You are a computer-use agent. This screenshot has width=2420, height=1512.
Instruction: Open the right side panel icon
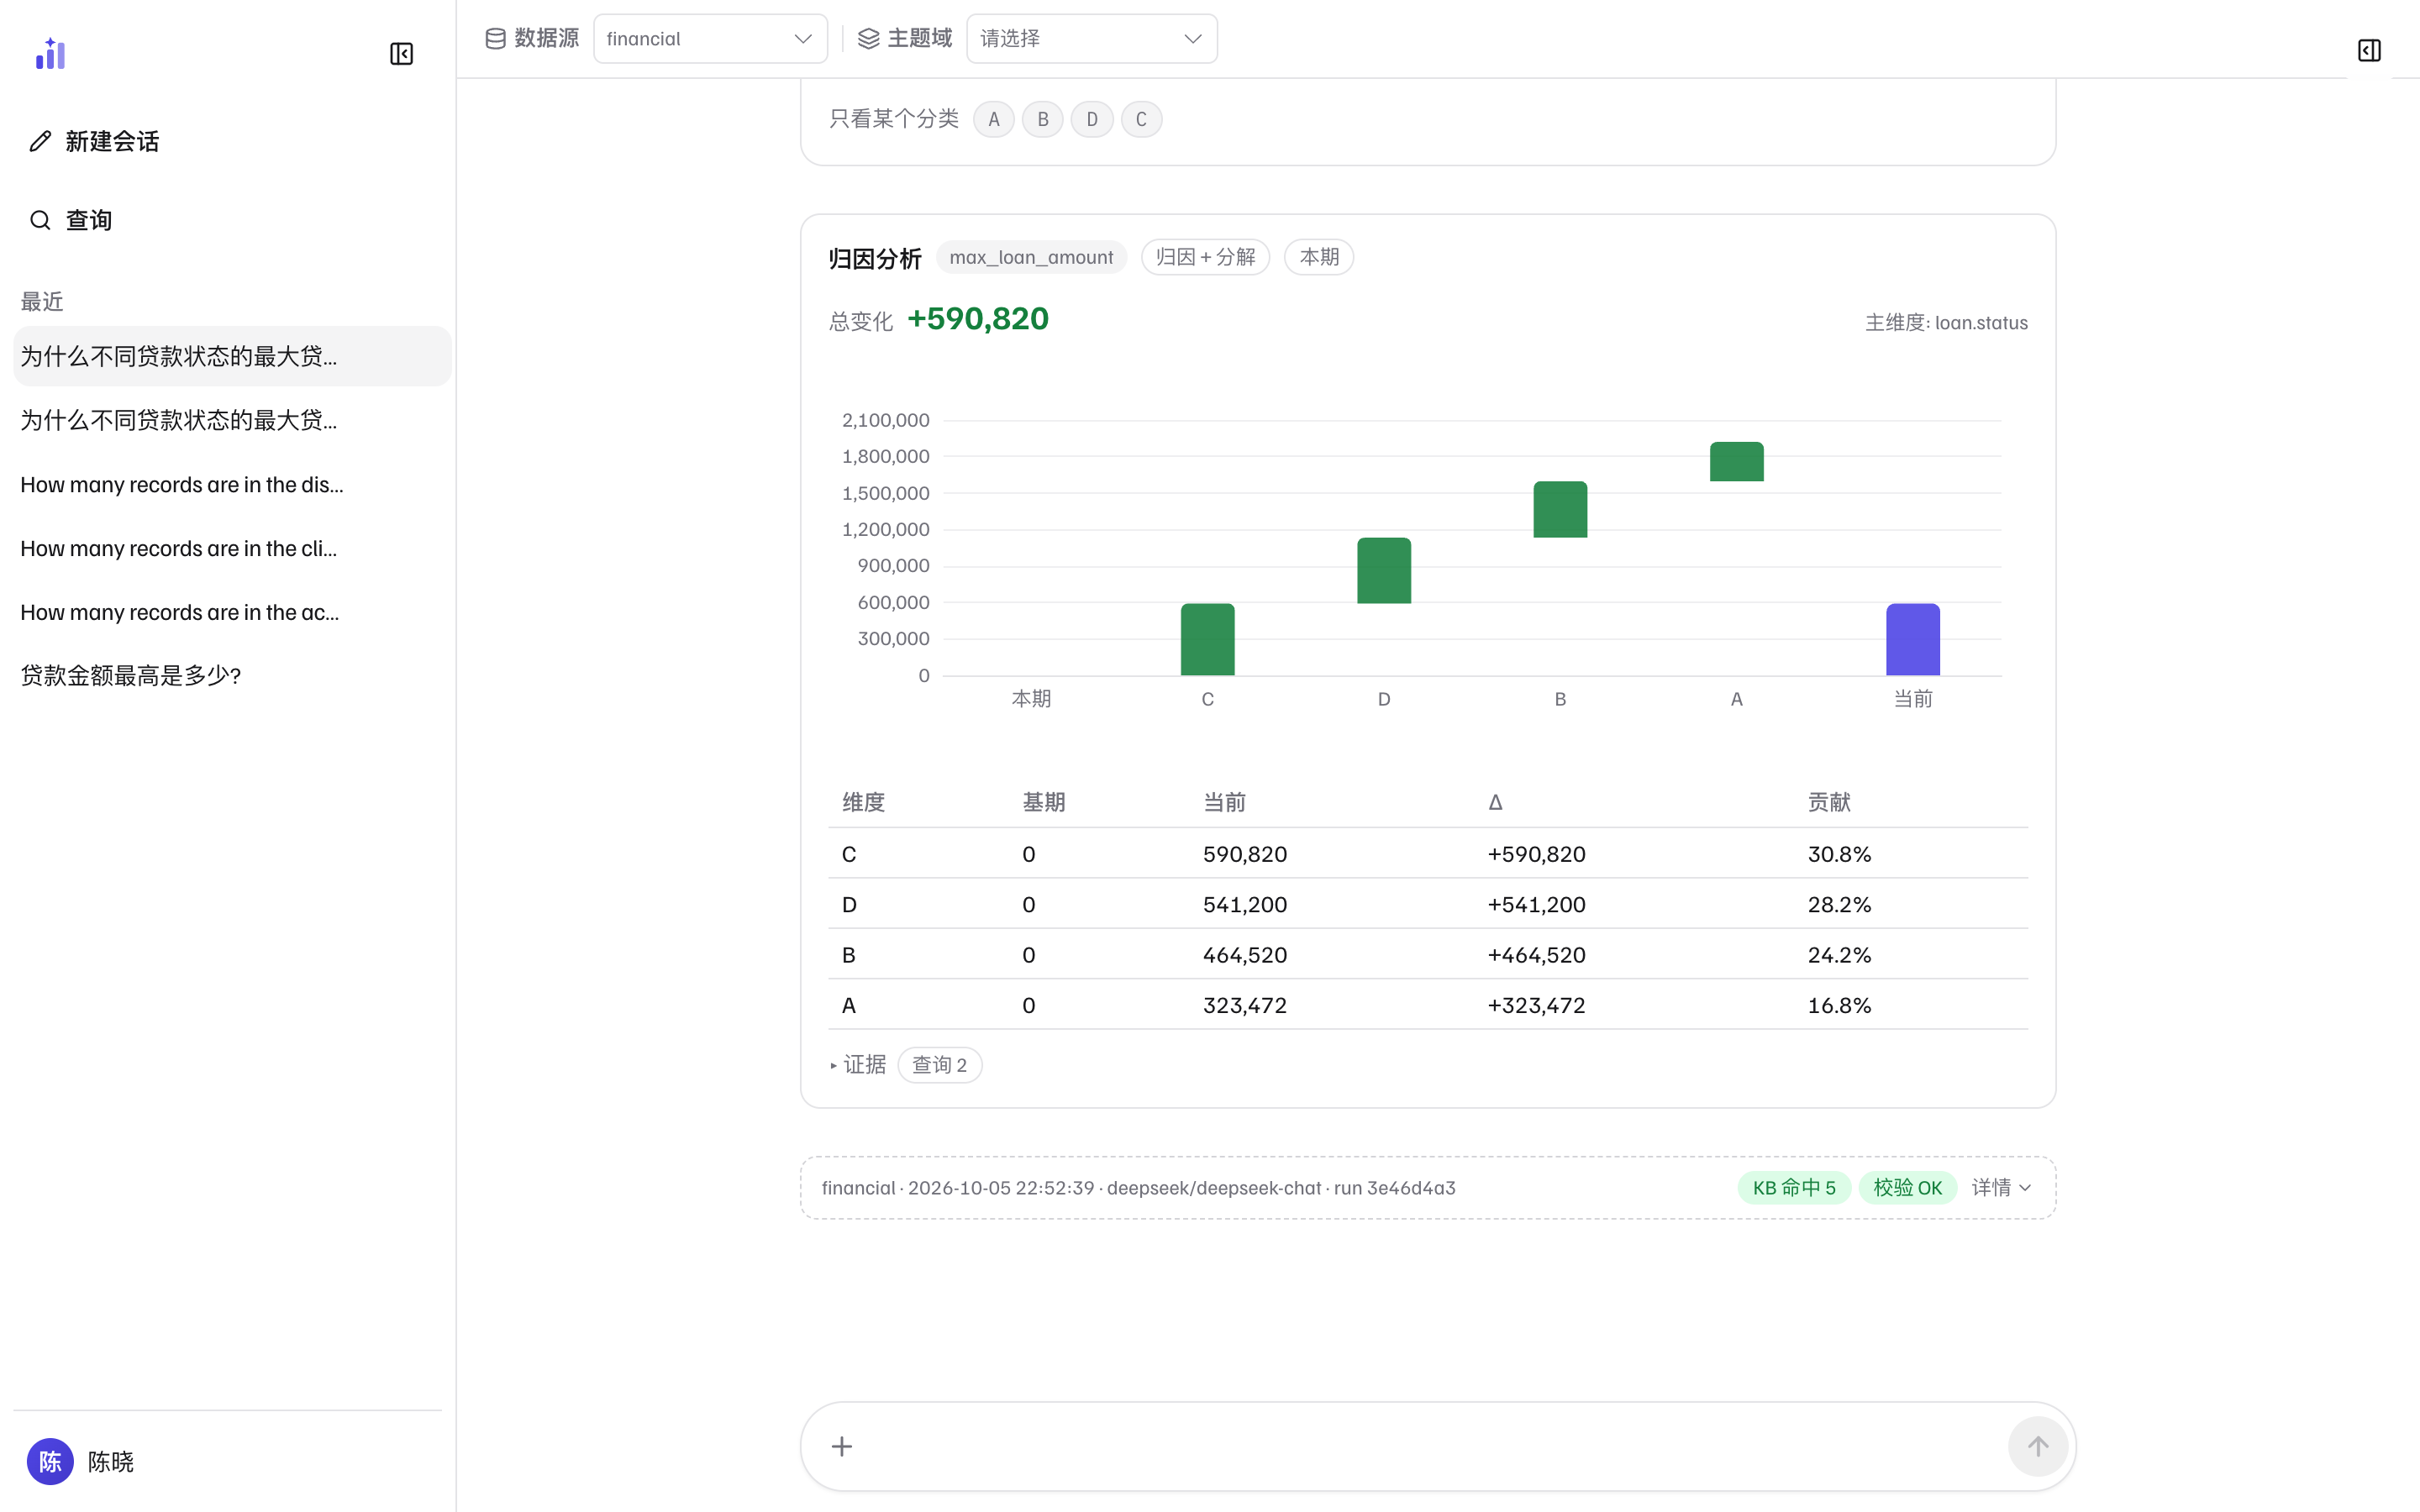(x=2369, y=50)
